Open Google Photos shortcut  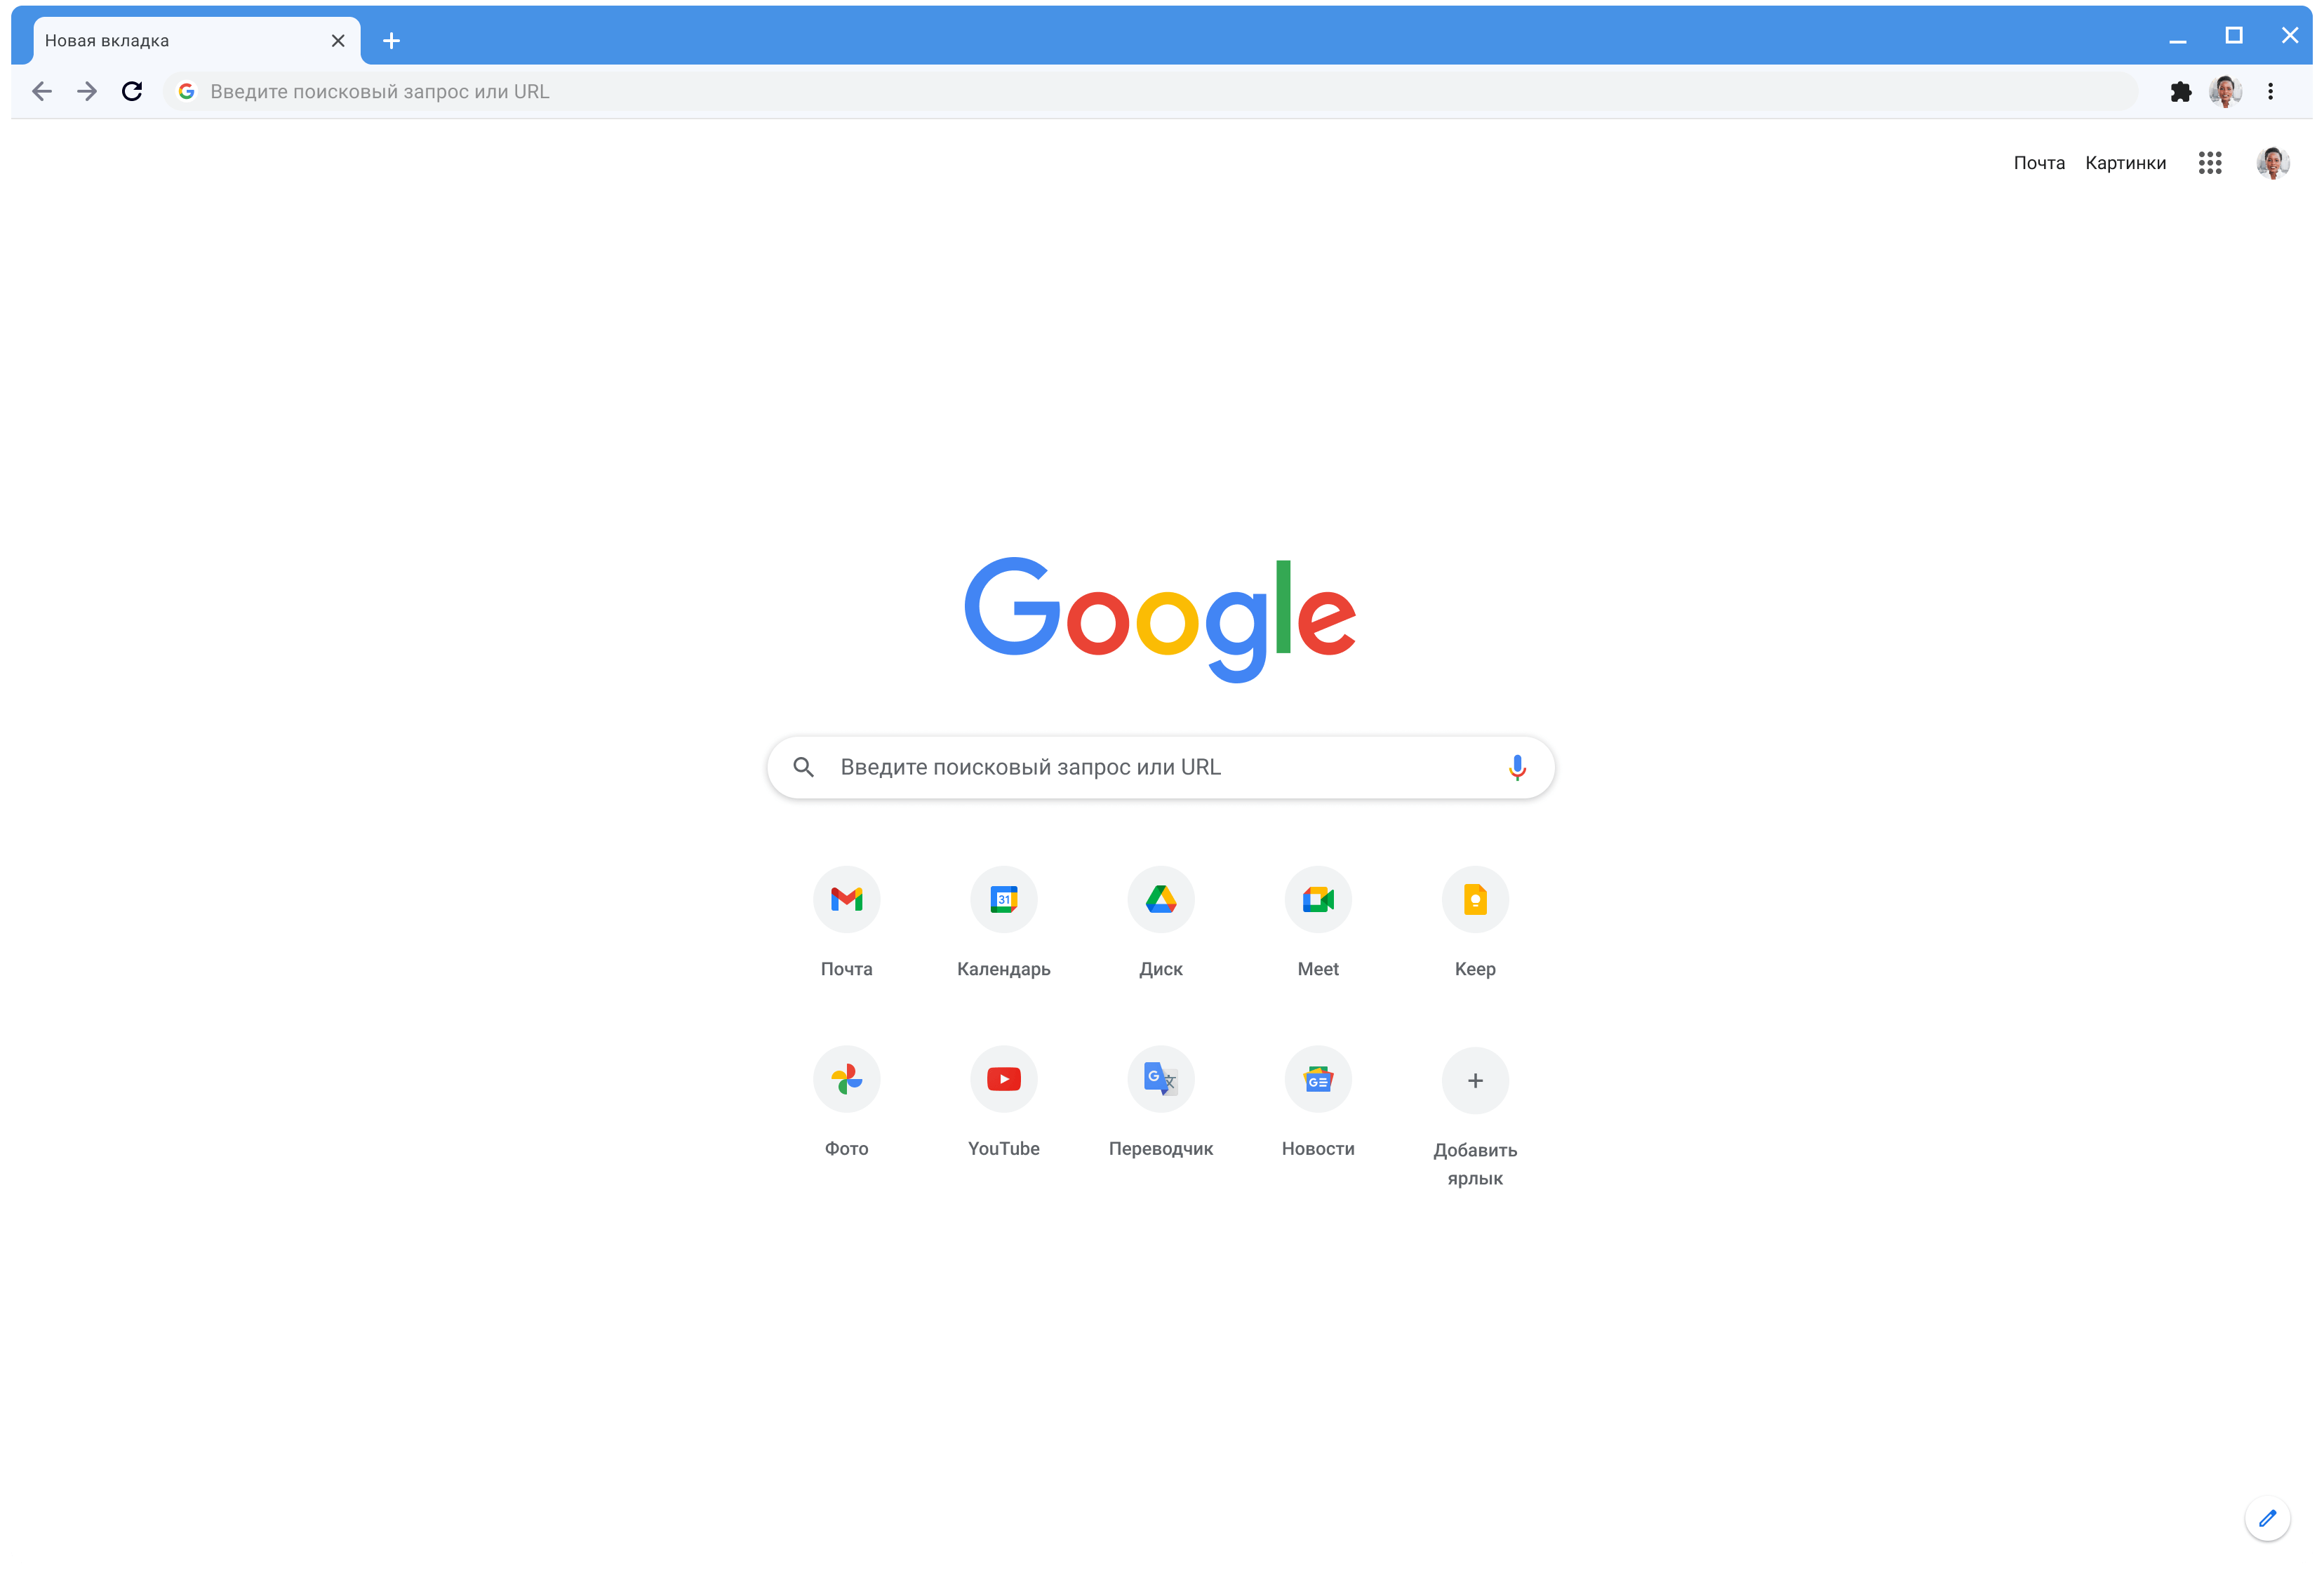coord(846,1079)
